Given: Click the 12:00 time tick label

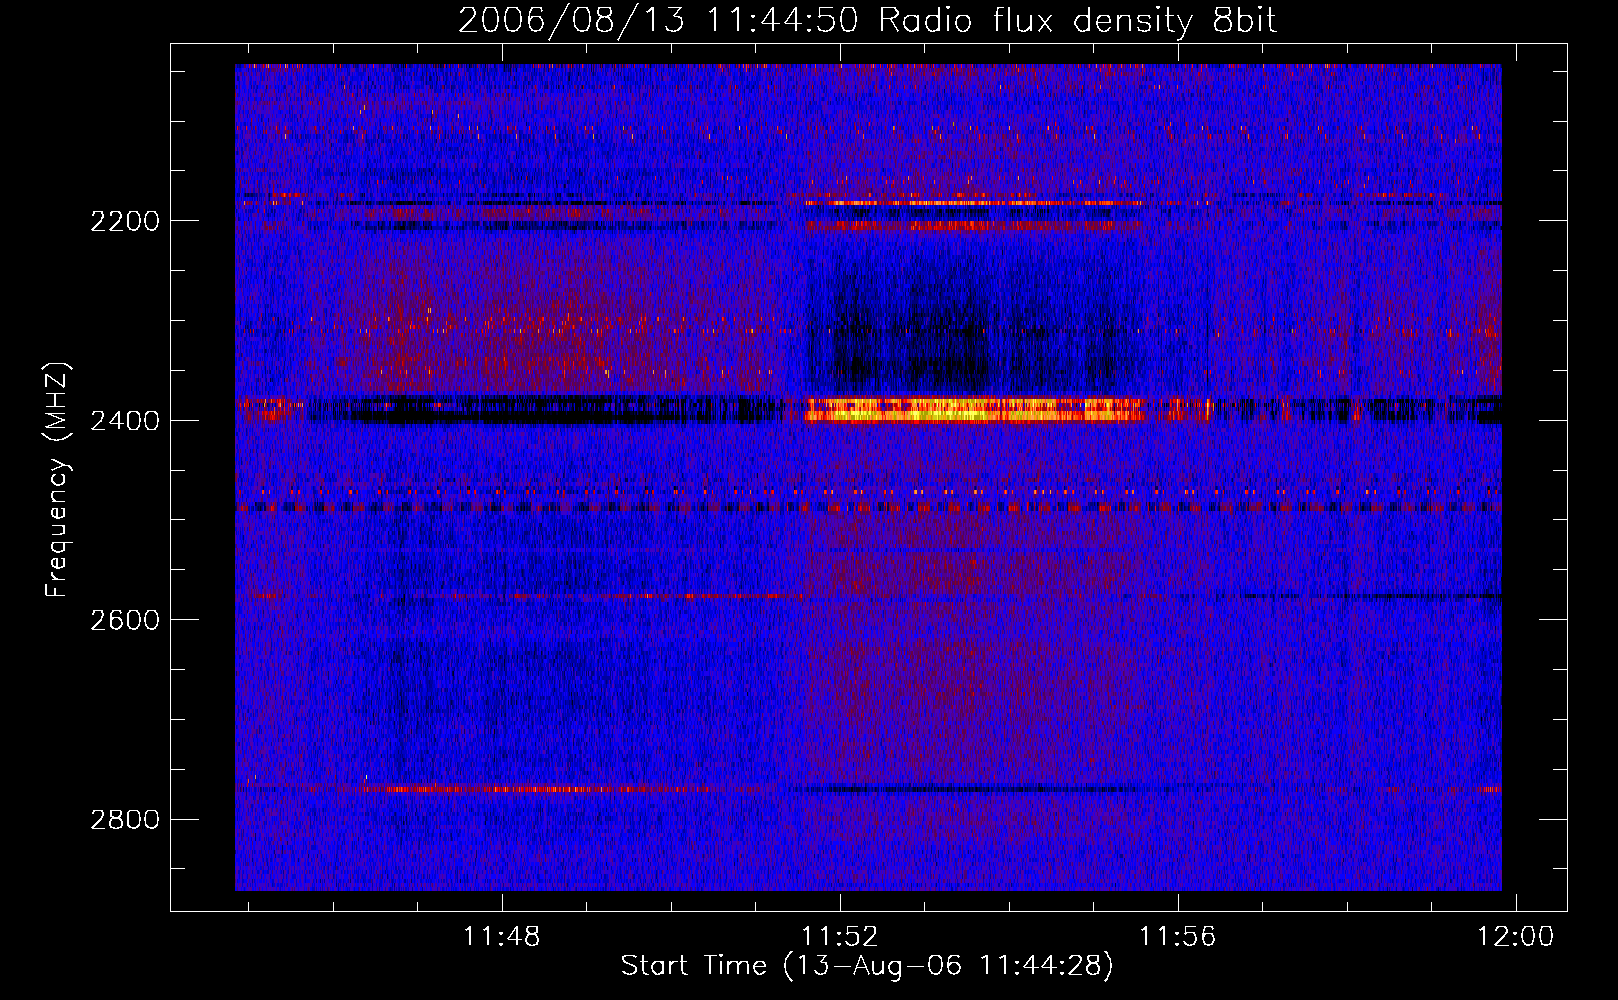Looking at the screenshot, I should [x=1516, y=937].
